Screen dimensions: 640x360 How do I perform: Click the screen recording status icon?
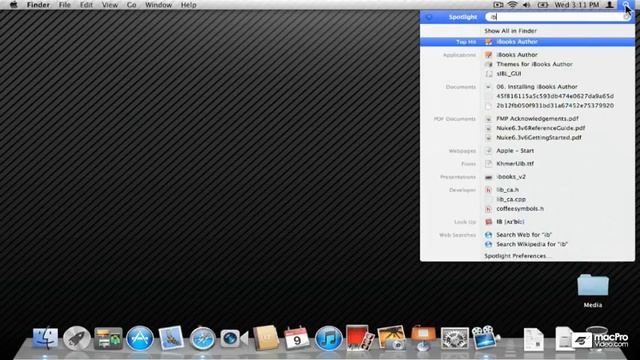pyautogui.click(x=498, y=5)
